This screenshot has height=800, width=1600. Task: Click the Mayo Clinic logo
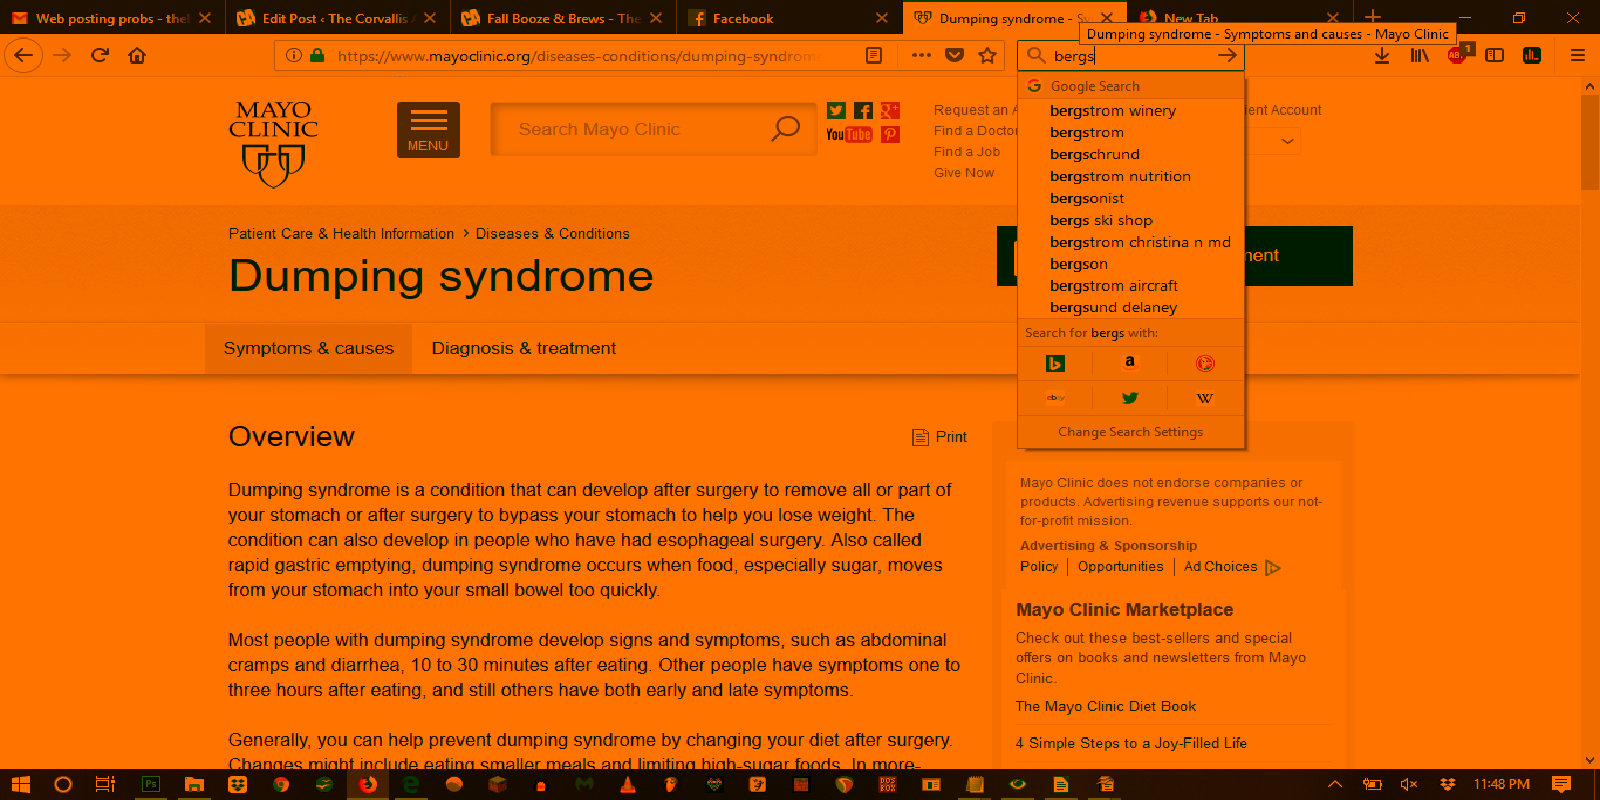273,143
